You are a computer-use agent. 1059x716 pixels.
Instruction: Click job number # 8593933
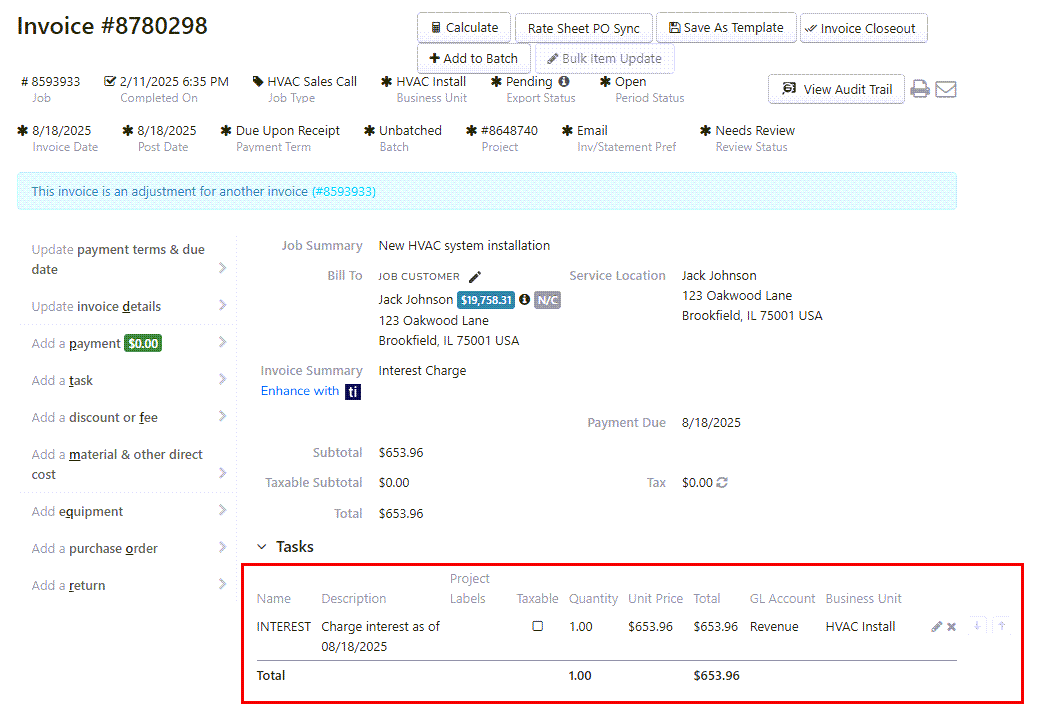(x=51, y=82)
